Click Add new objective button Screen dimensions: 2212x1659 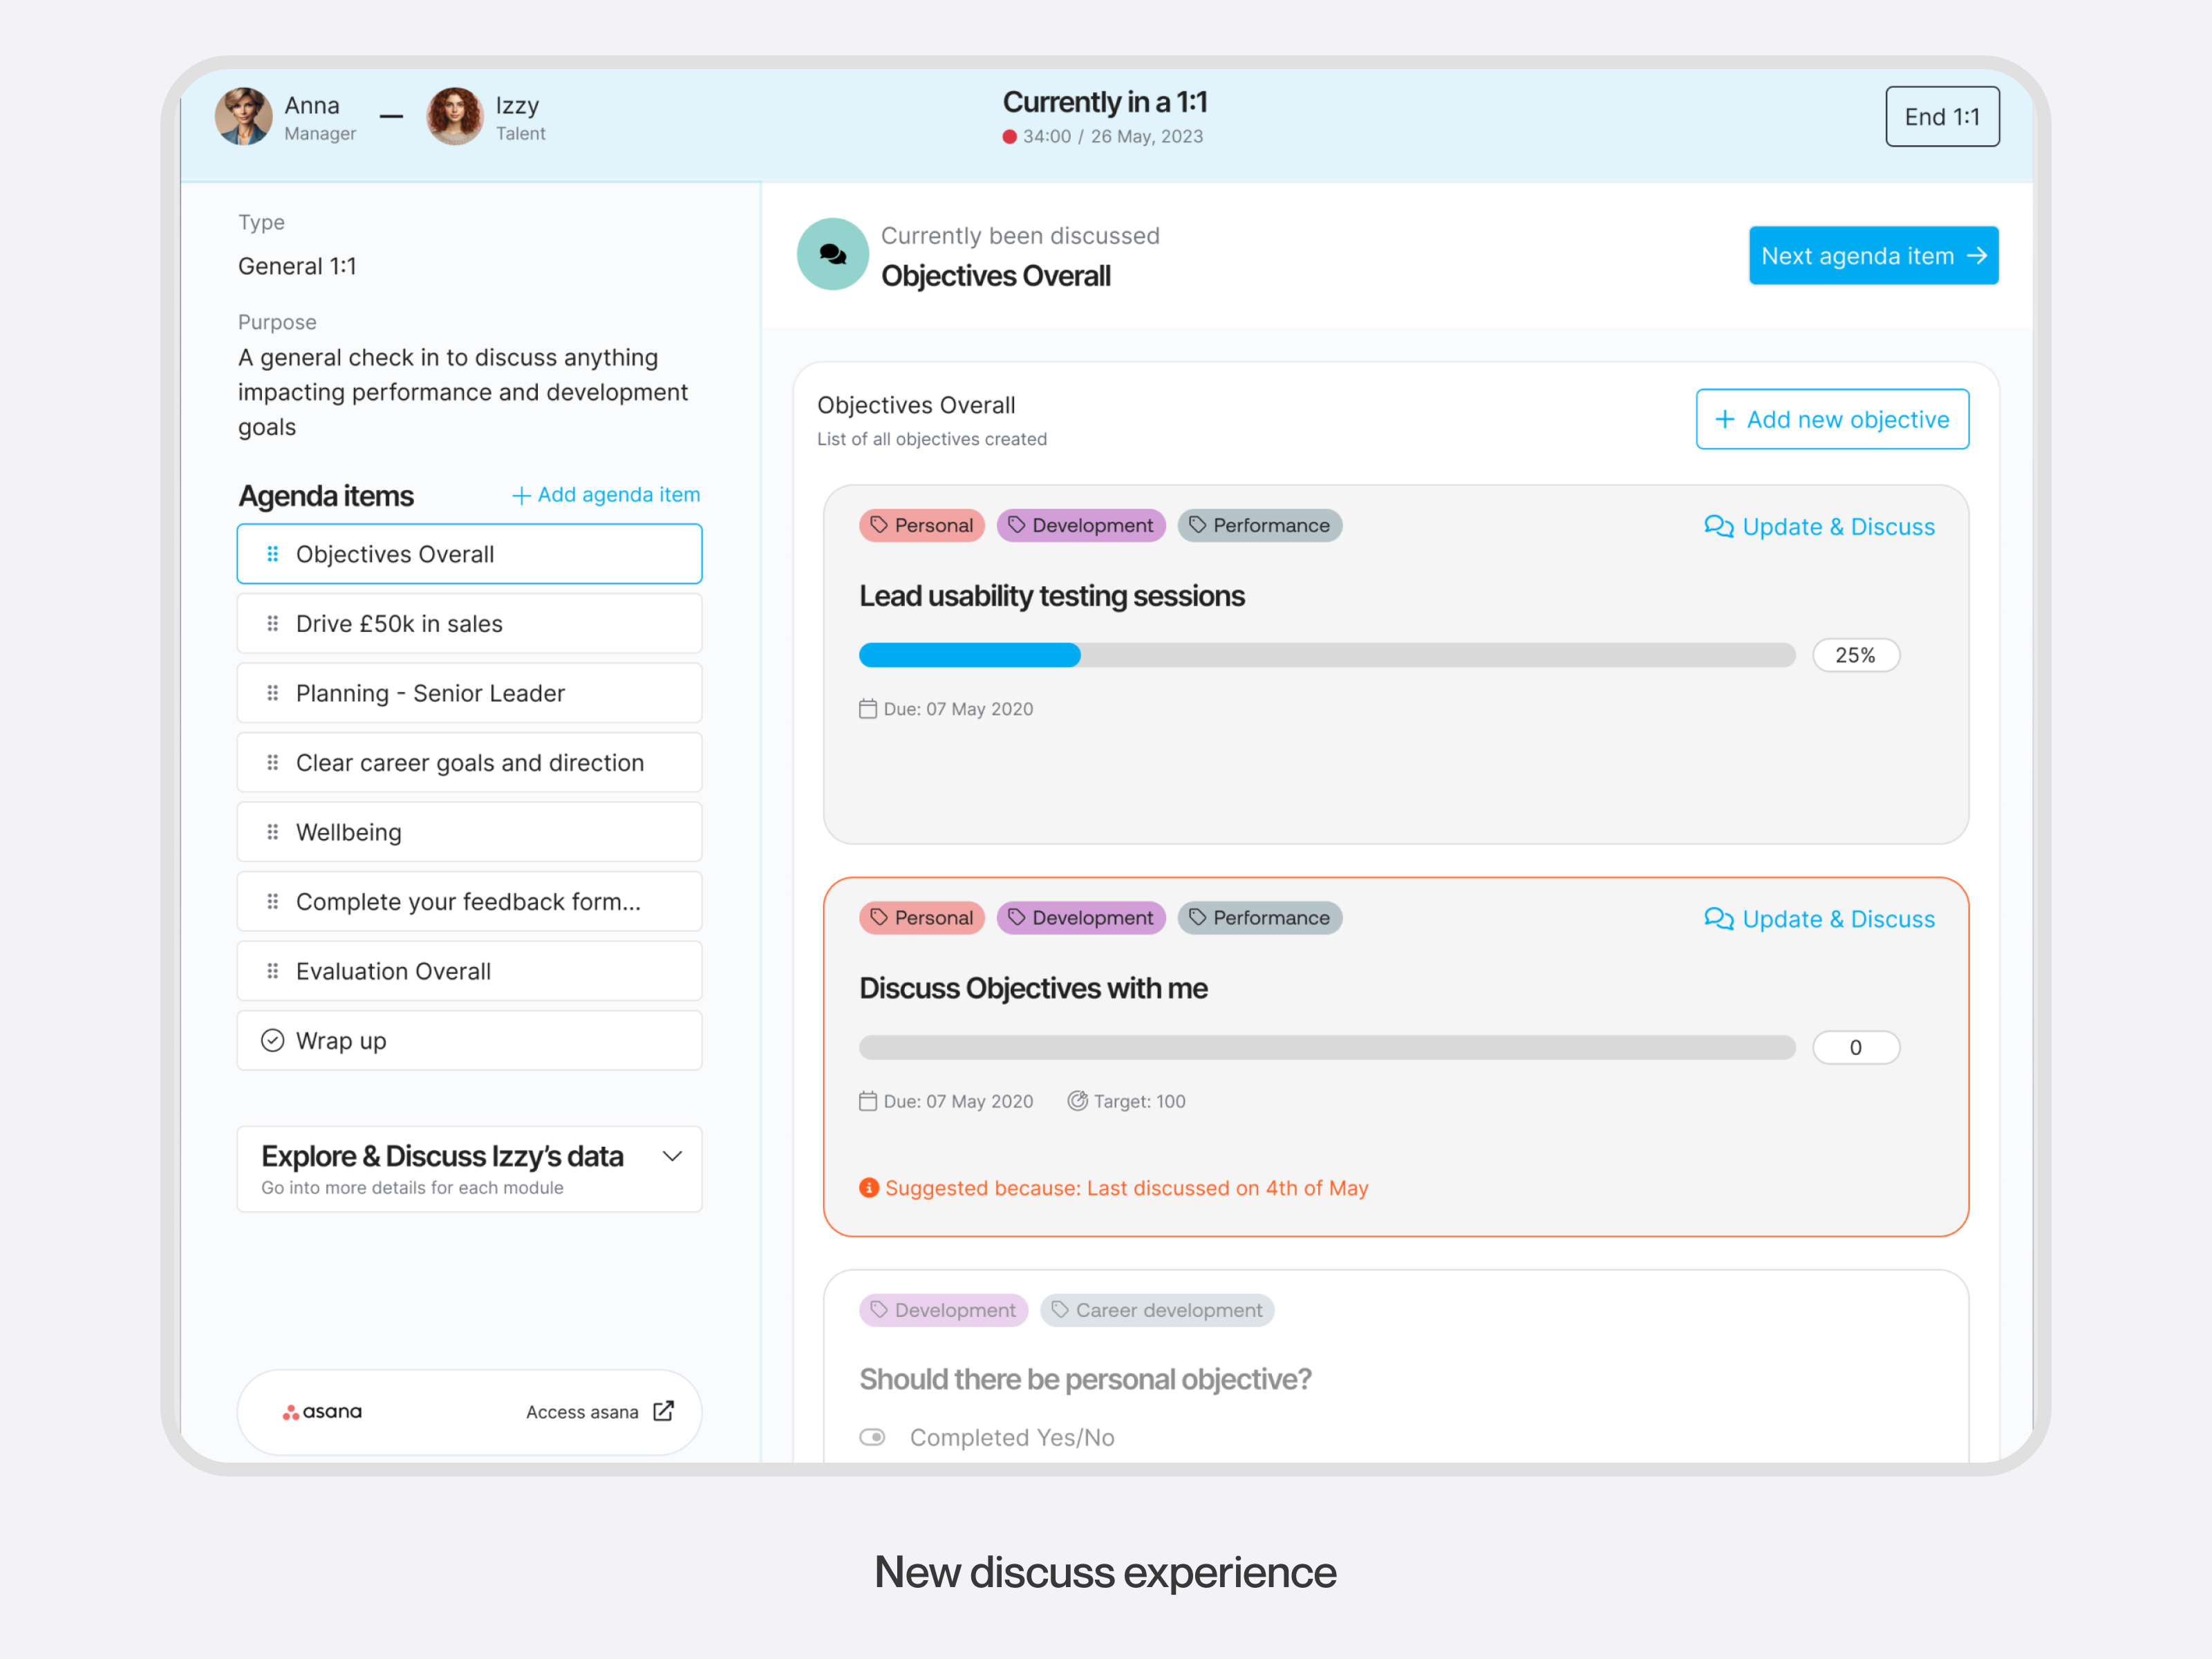tap(1831, 419)
